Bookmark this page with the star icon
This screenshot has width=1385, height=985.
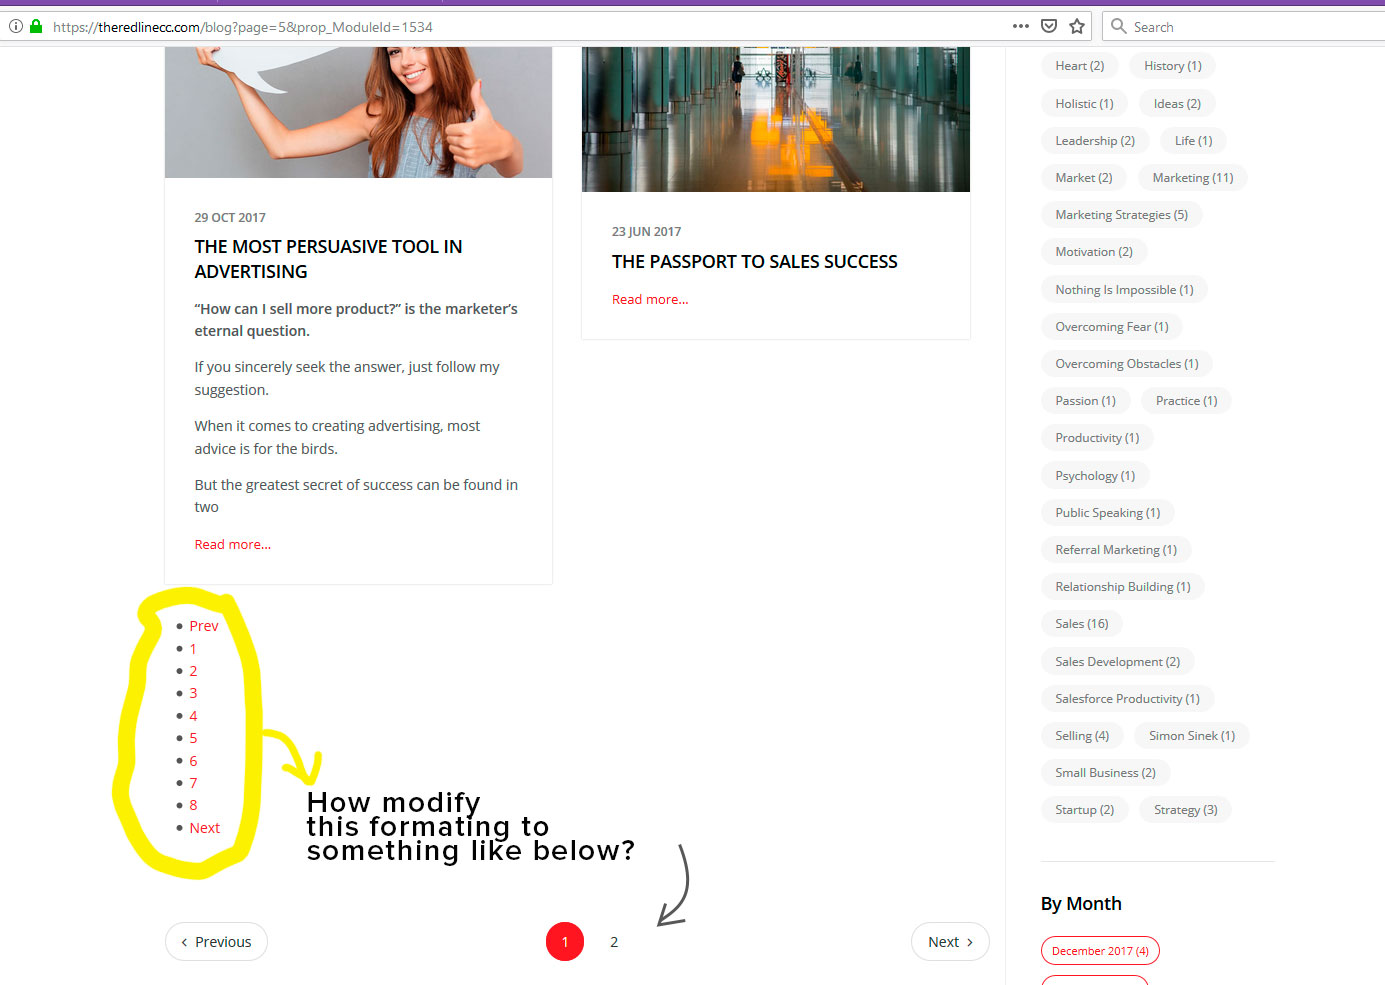point(1077,27)
